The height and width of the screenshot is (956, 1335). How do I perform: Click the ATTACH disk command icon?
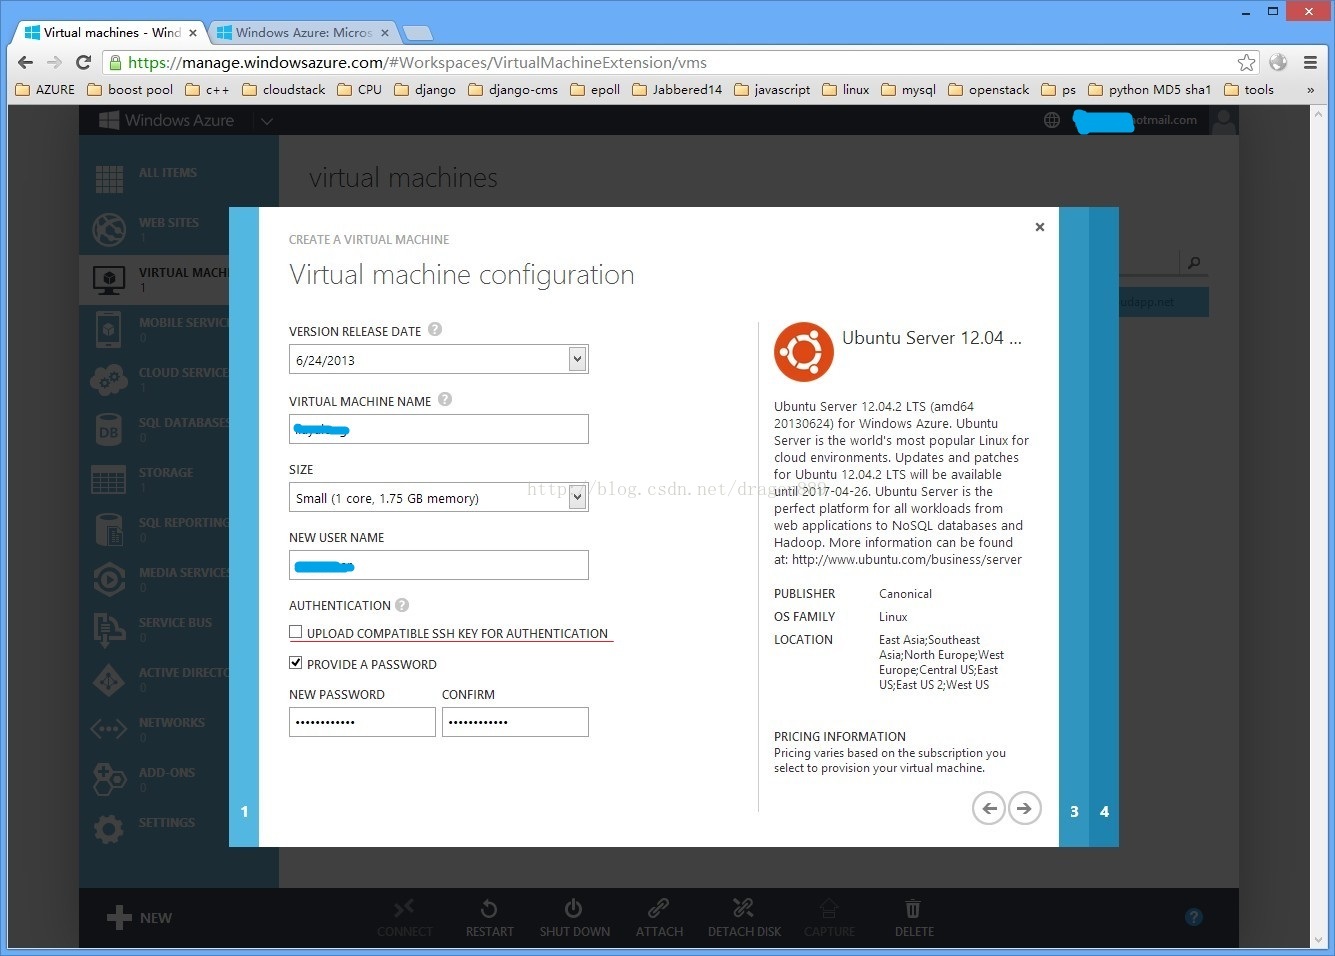point(659,908)
